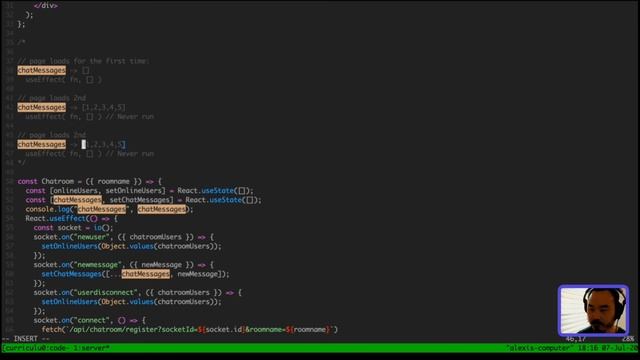Click 'roomname' in the Chatroom parameters
The height and width of the screenshot is (360, 640).
coord(113,181)
